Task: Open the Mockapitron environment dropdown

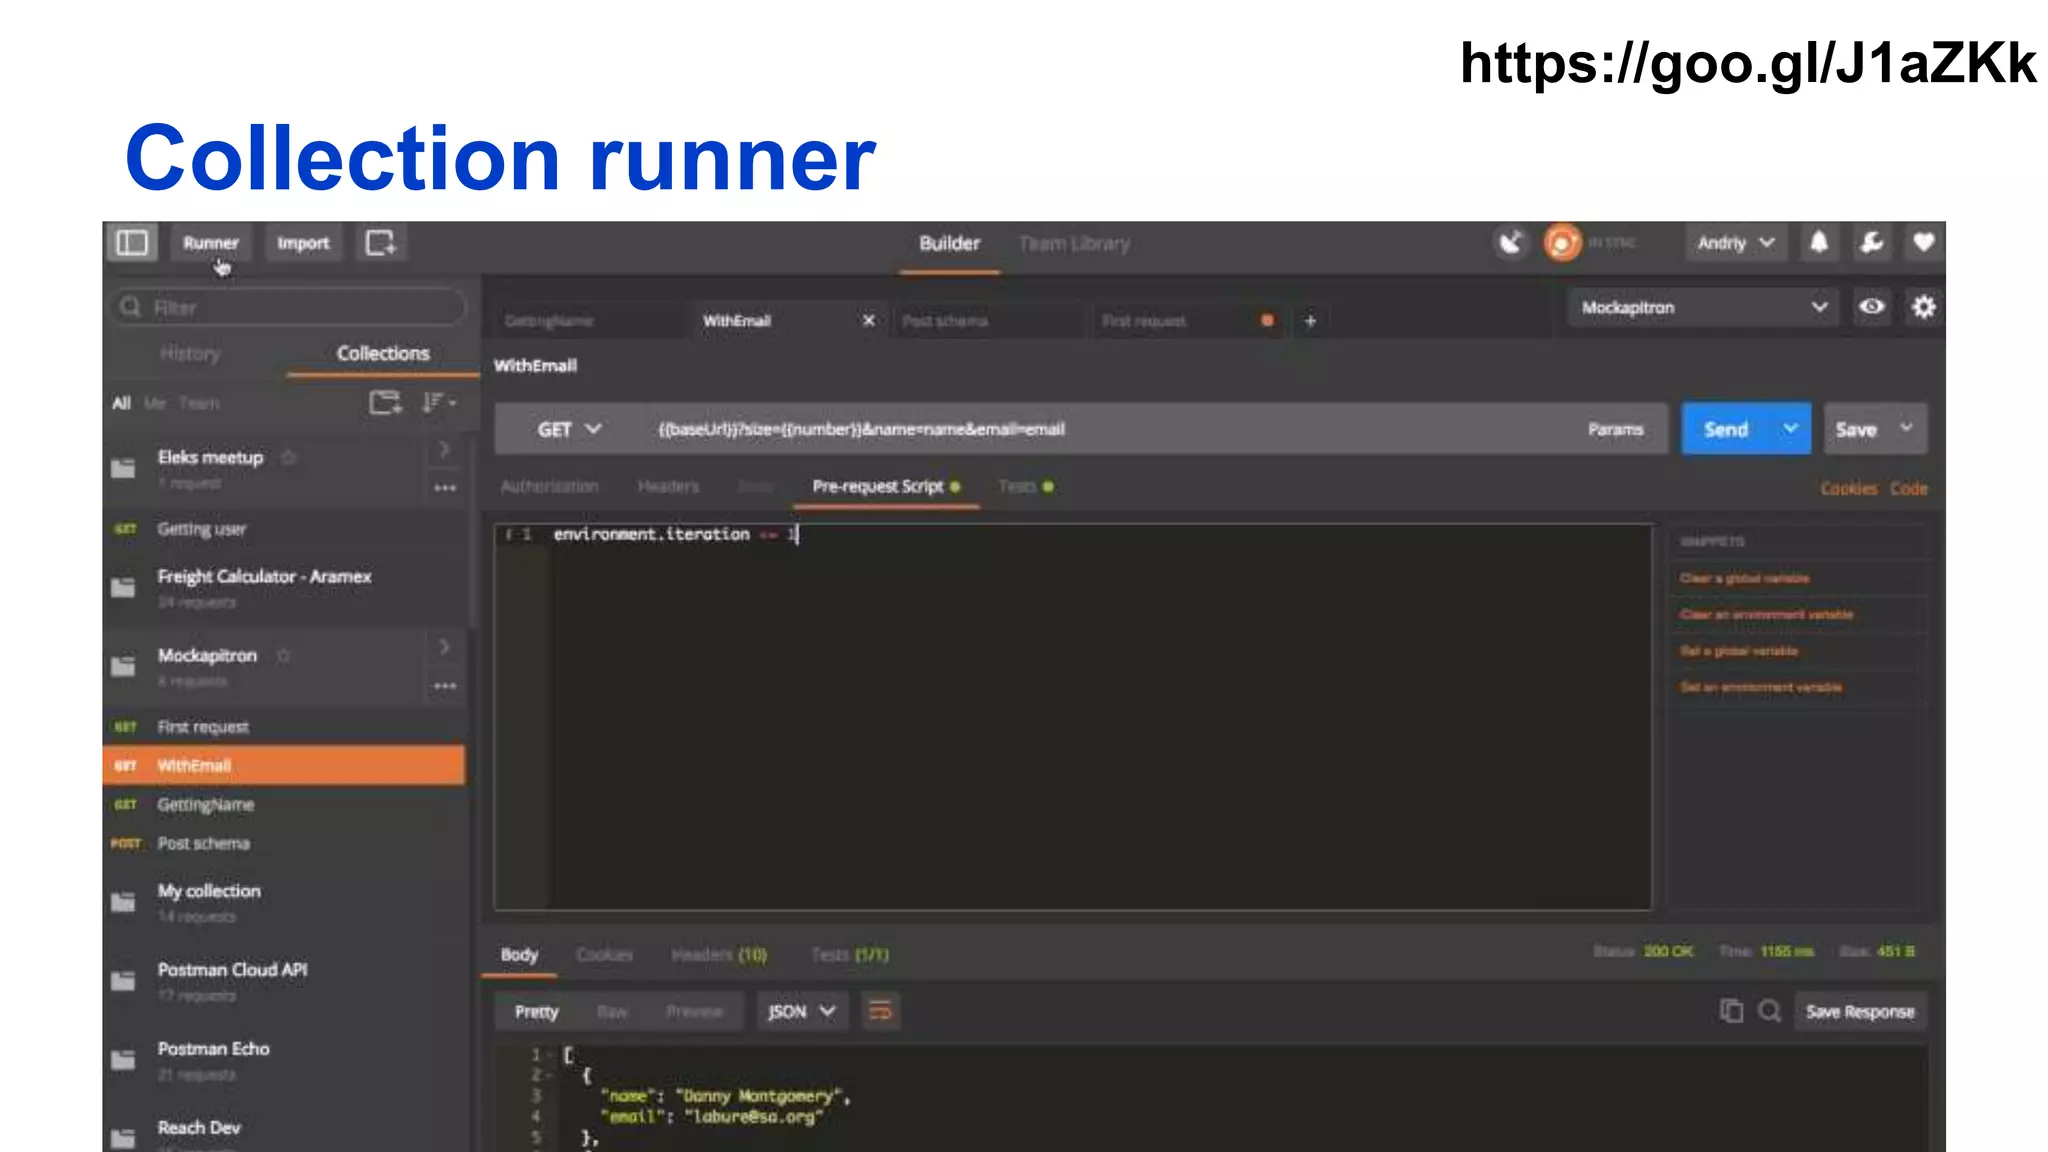Action: click(1703, 308)
